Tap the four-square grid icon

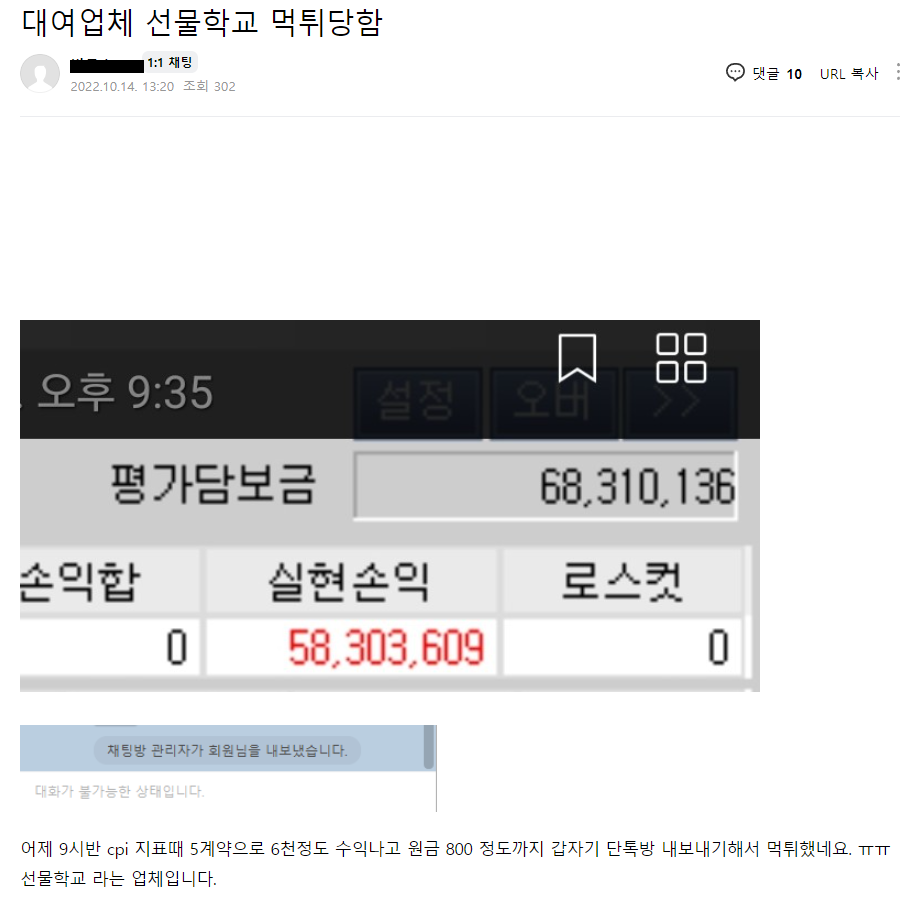pos(681,358)
